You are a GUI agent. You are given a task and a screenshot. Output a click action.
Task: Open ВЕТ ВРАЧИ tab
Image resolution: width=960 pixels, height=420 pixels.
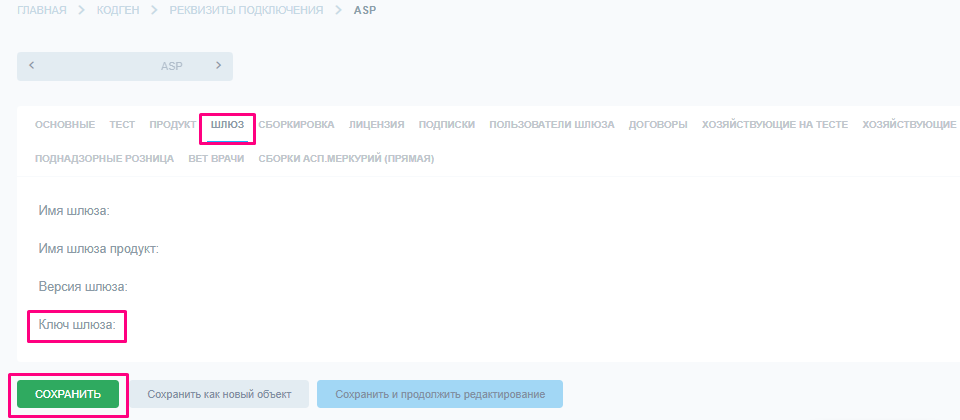tap(216, 159)
